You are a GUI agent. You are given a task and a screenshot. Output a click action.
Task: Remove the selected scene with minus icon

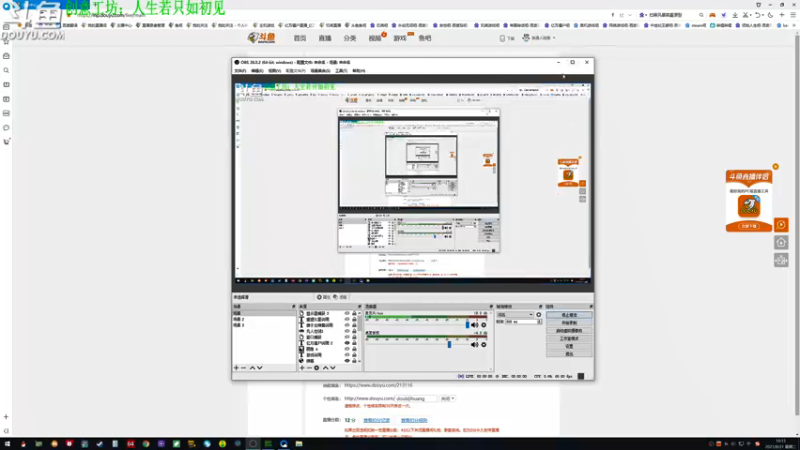tap(243, 368)
